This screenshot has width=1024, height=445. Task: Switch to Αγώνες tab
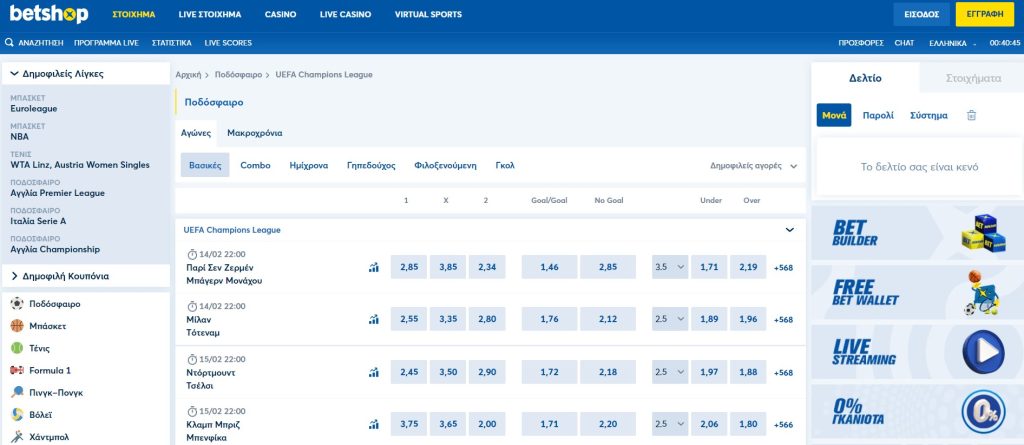tap(196, 133)
